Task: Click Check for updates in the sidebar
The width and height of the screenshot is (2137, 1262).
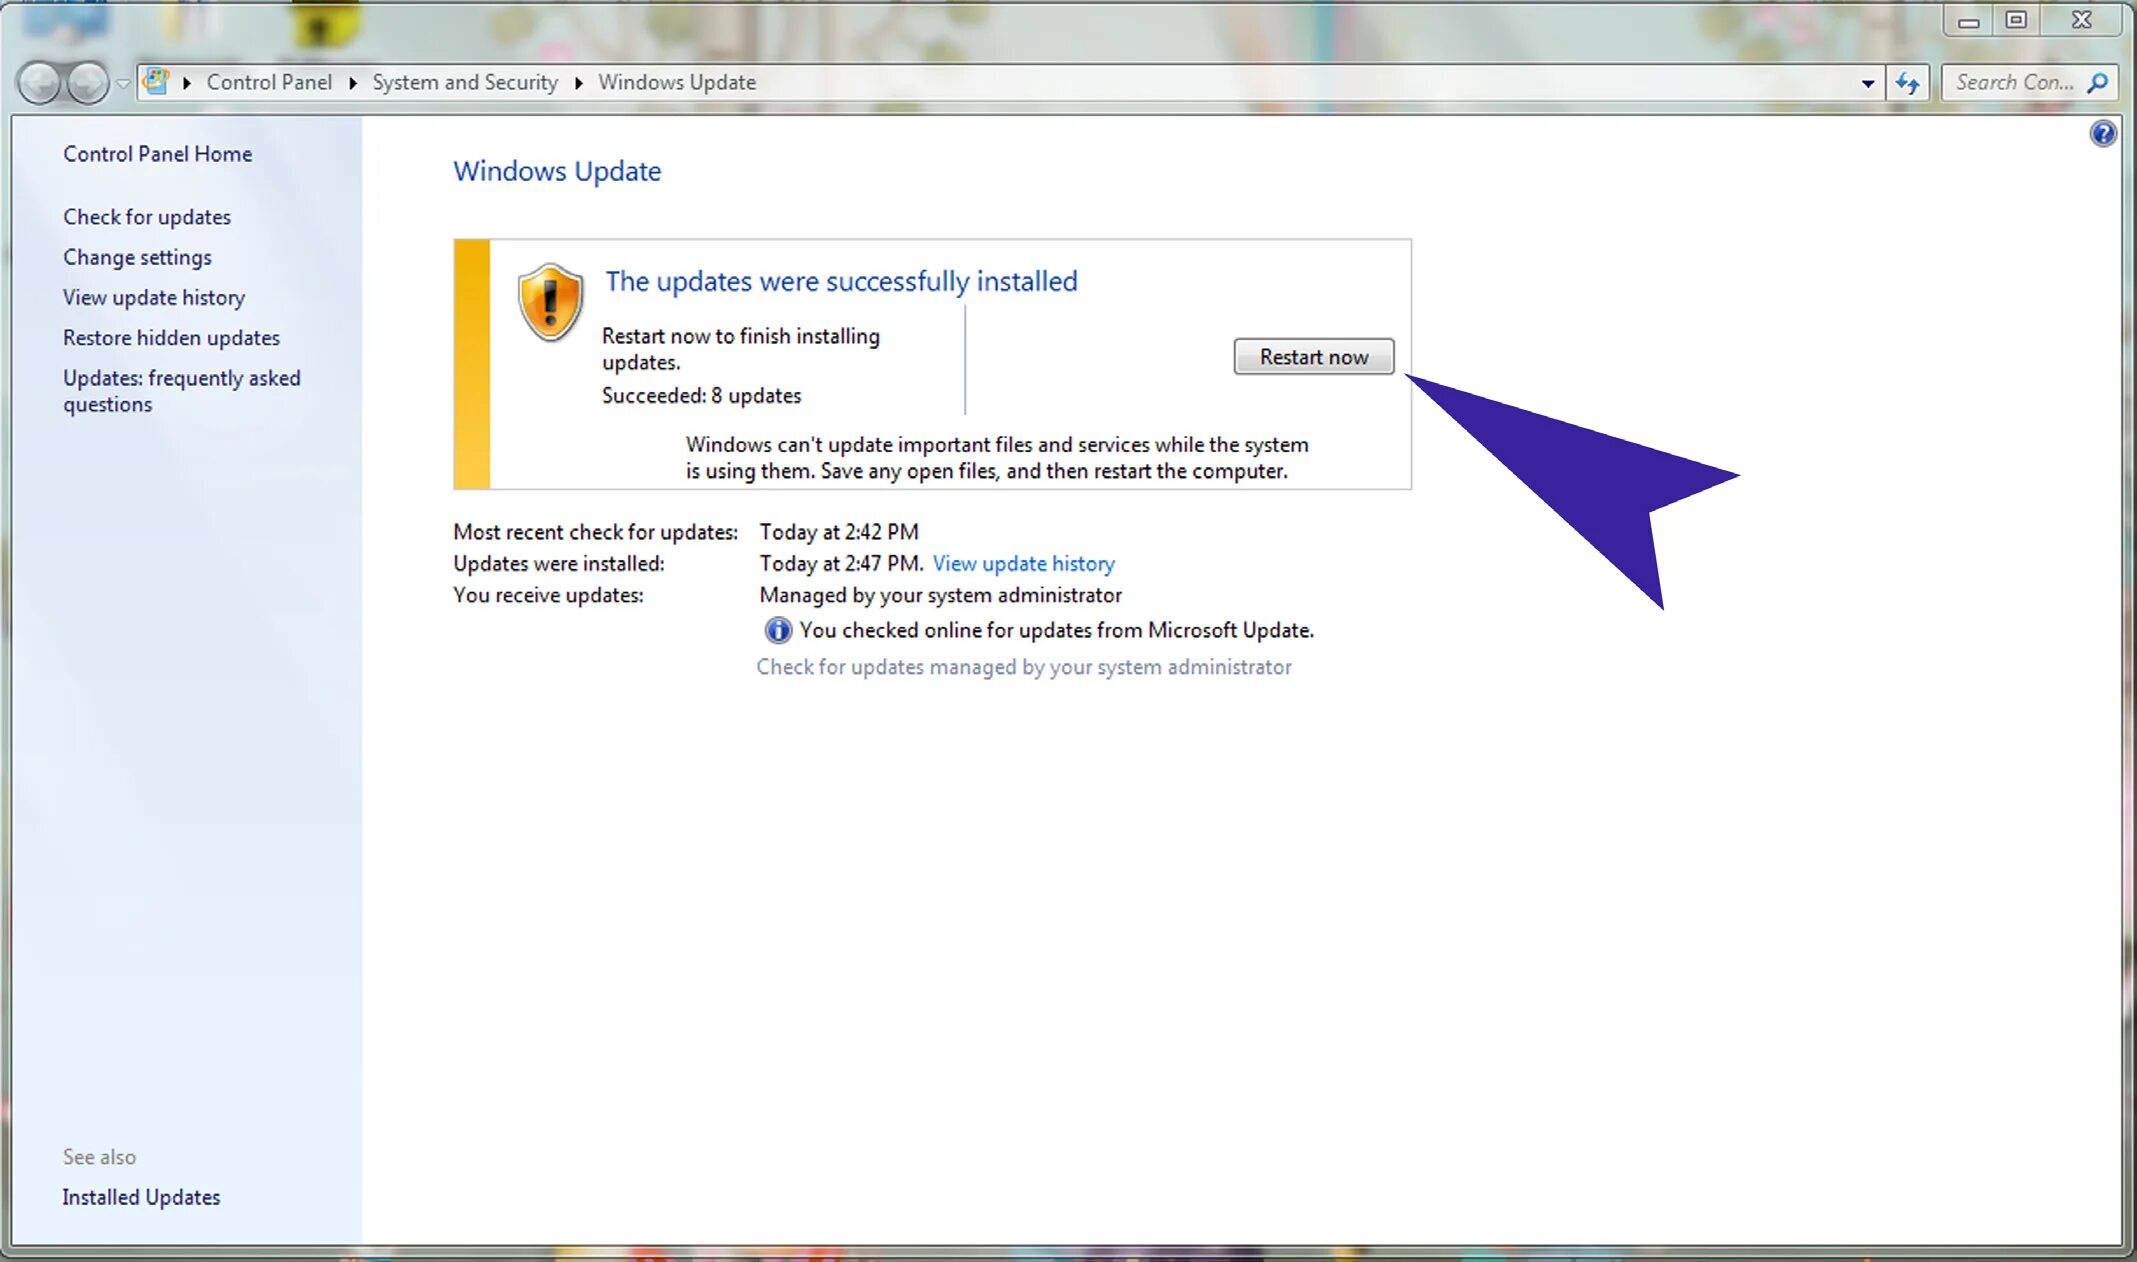Action: pos(147,217)
